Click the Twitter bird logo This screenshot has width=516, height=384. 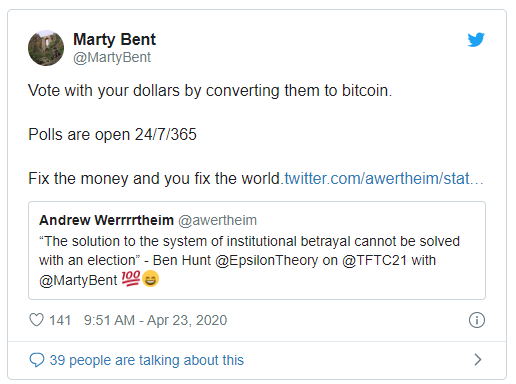(x=476, y=40)
